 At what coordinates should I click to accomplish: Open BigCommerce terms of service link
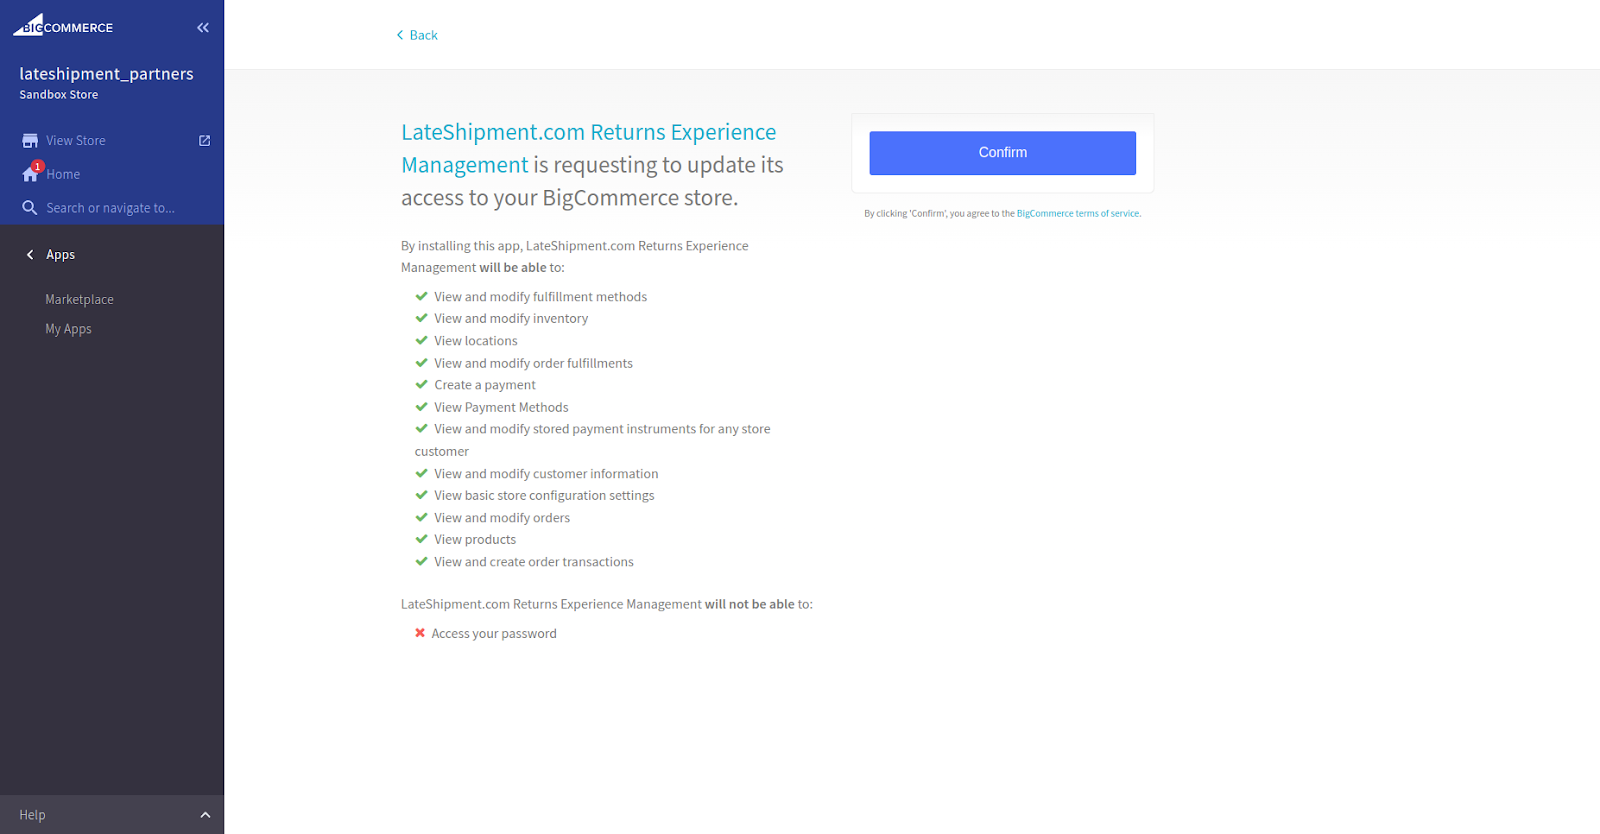(x=1078, y=213)
